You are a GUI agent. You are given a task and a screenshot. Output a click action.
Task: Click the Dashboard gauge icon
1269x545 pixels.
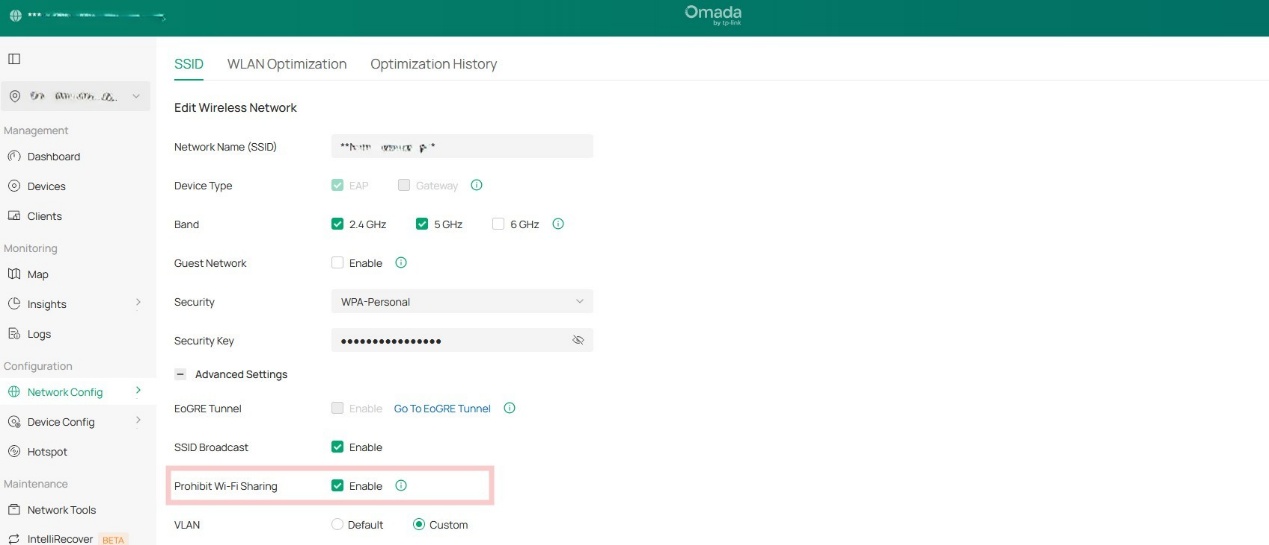pyautogui.click(x=14, y=156)
